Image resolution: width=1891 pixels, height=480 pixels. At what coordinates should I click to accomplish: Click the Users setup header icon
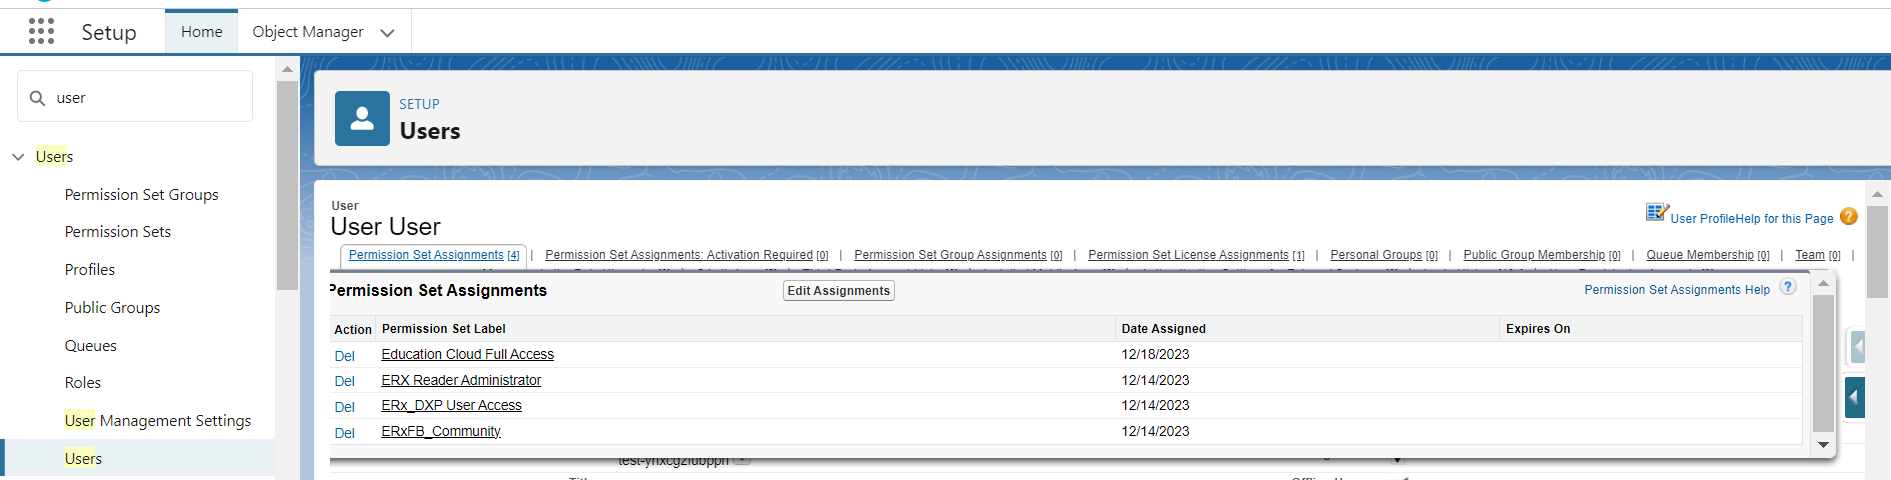click(x=362, y=119)
